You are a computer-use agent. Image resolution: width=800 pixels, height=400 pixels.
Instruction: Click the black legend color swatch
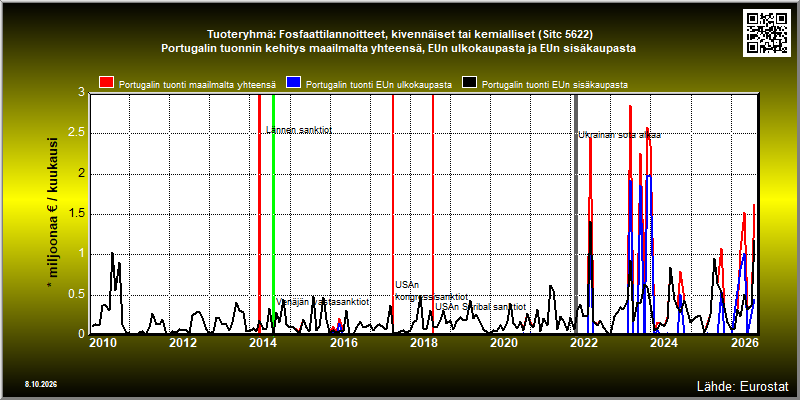coord(470,83)
